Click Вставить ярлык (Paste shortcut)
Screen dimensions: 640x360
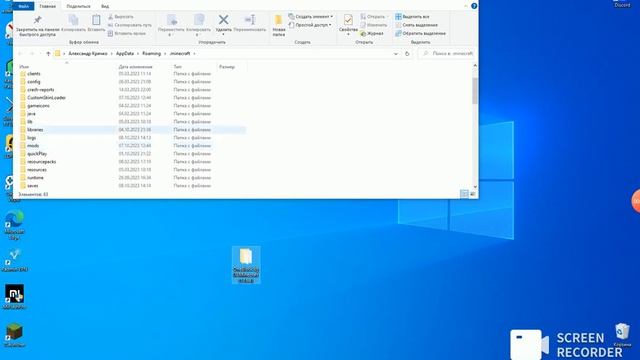click(127, 33)
